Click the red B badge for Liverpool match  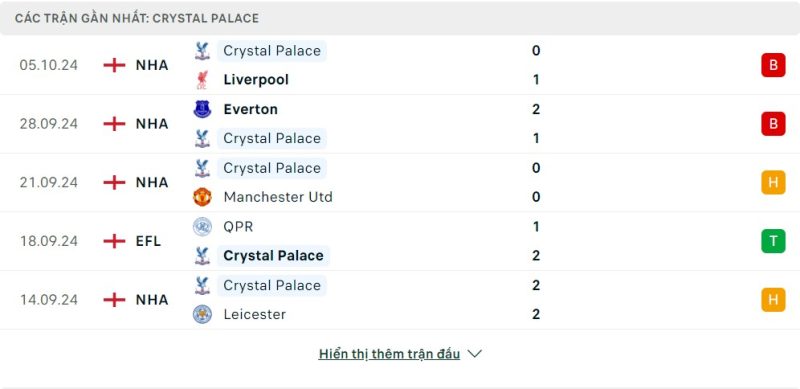tap(773, 65)
